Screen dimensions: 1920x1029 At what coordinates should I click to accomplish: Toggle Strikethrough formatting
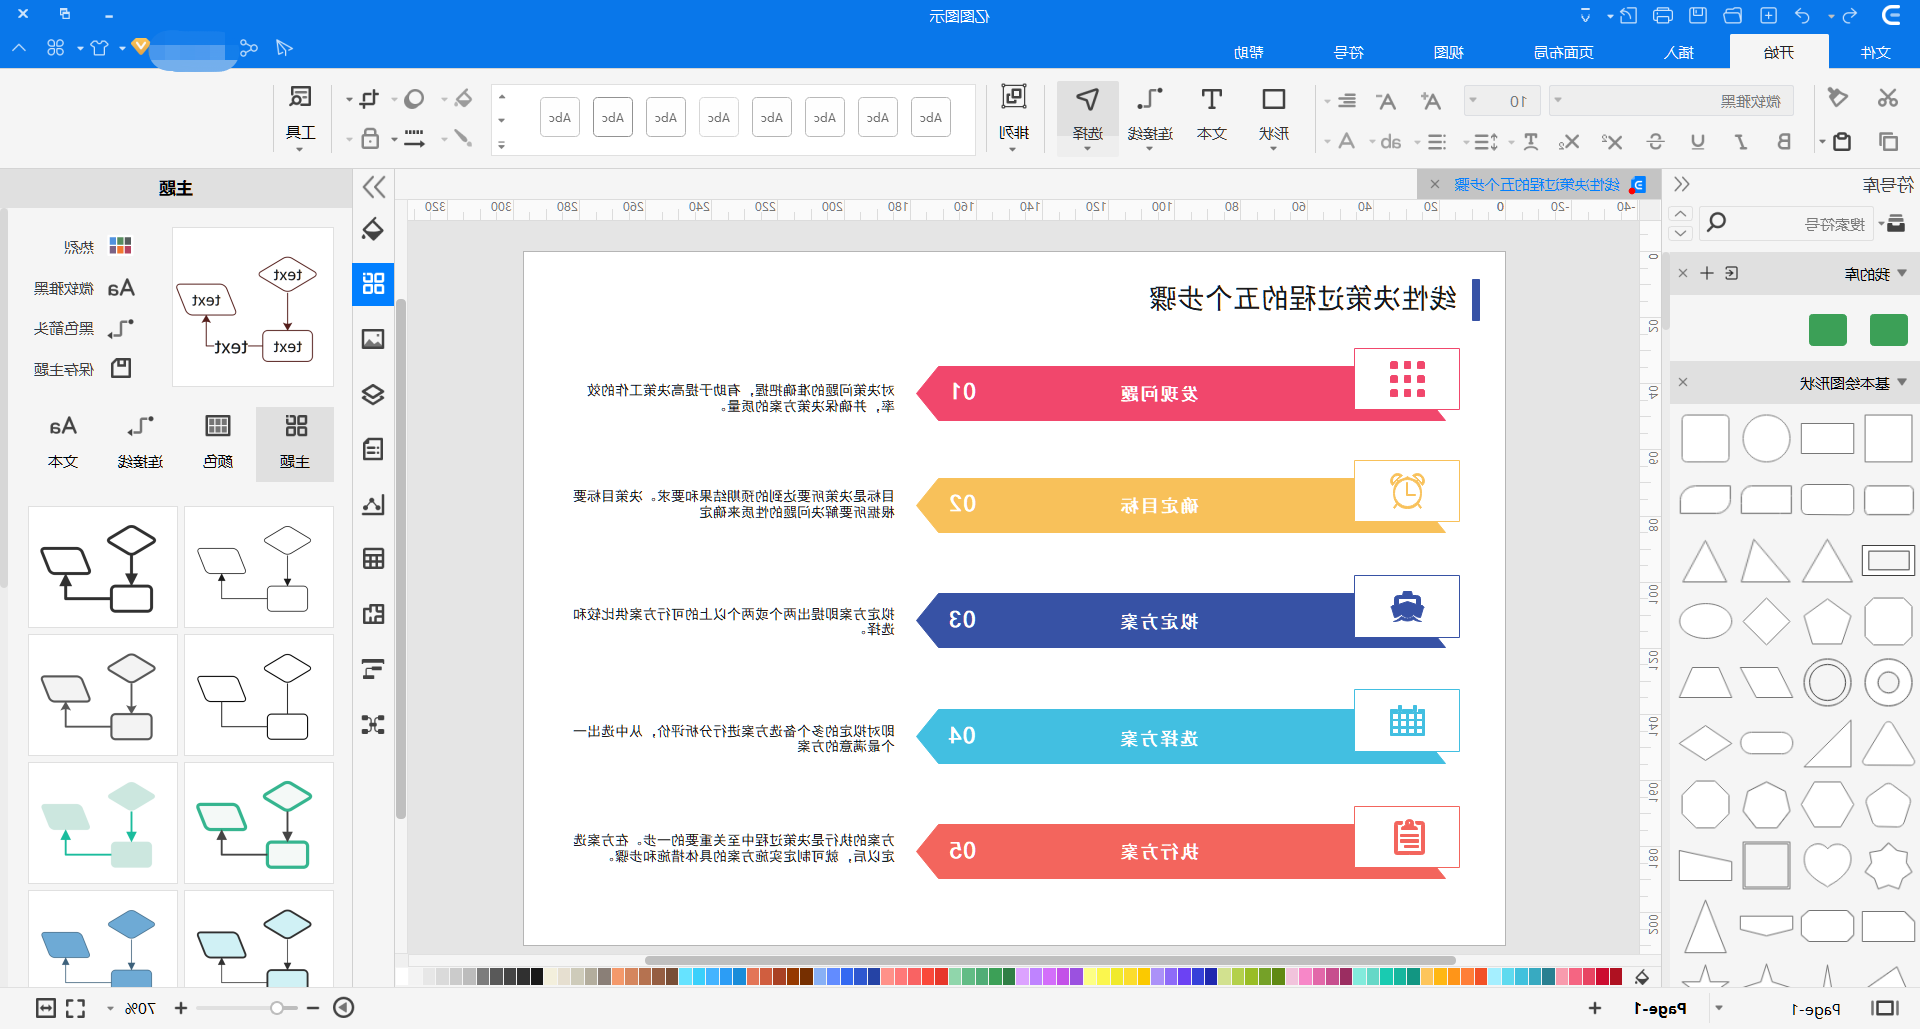(1655, 141)
